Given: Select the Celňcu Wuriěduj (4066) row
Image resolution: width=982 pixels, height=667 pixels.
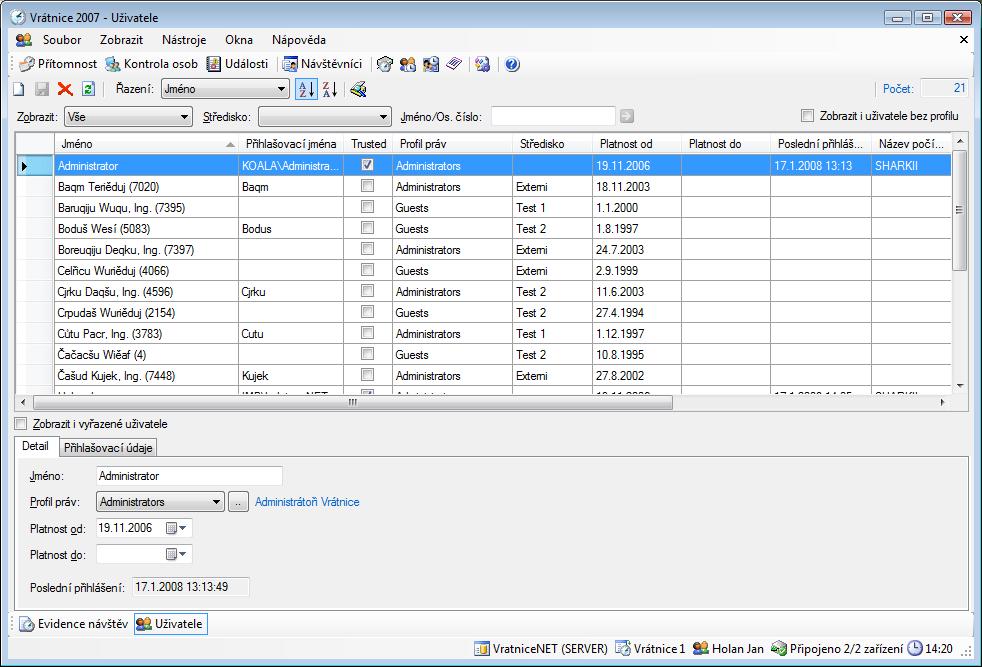Looking at the screenshot, I should point(483,271).
